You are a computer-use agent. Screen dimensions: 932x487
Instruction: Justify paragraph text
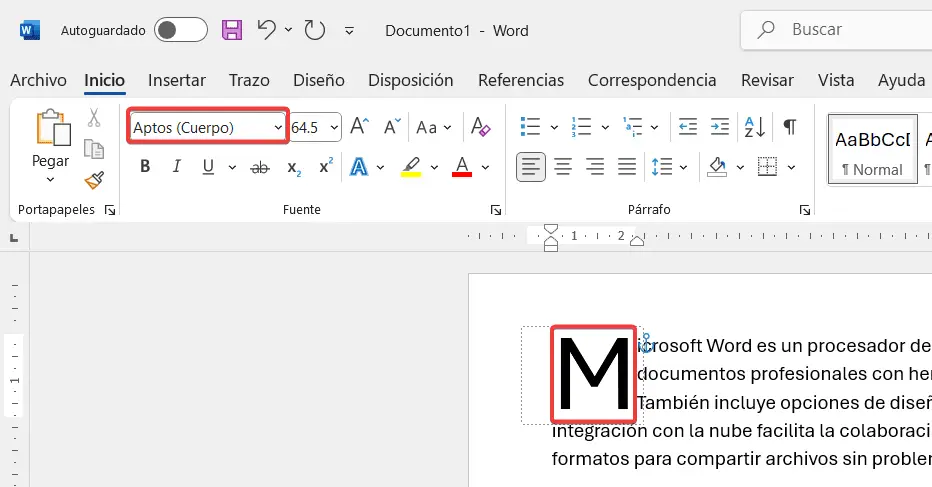[x=627, y=167]
